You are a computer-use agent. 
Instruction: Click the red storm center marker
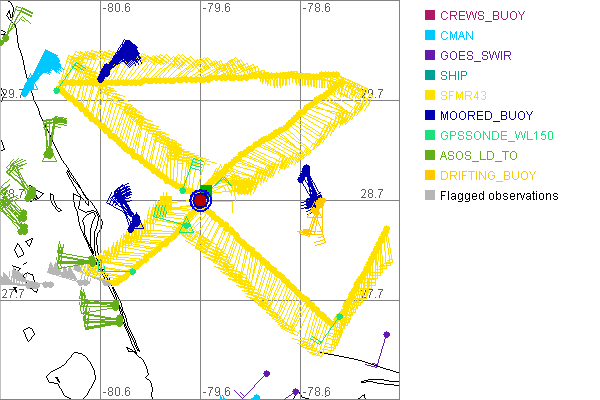coord(200,200)
